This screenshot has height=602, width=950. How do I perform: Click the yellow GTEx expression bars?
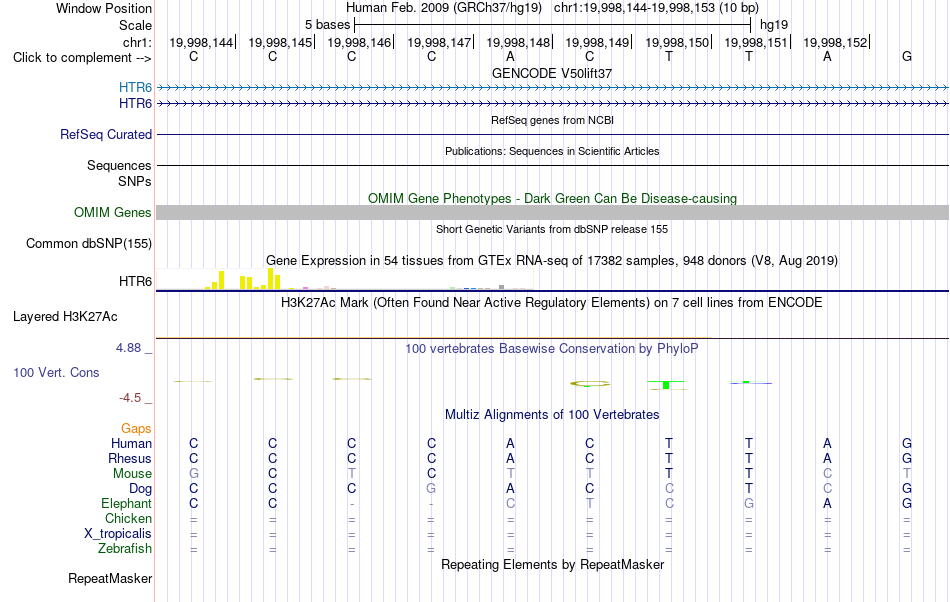243,280
